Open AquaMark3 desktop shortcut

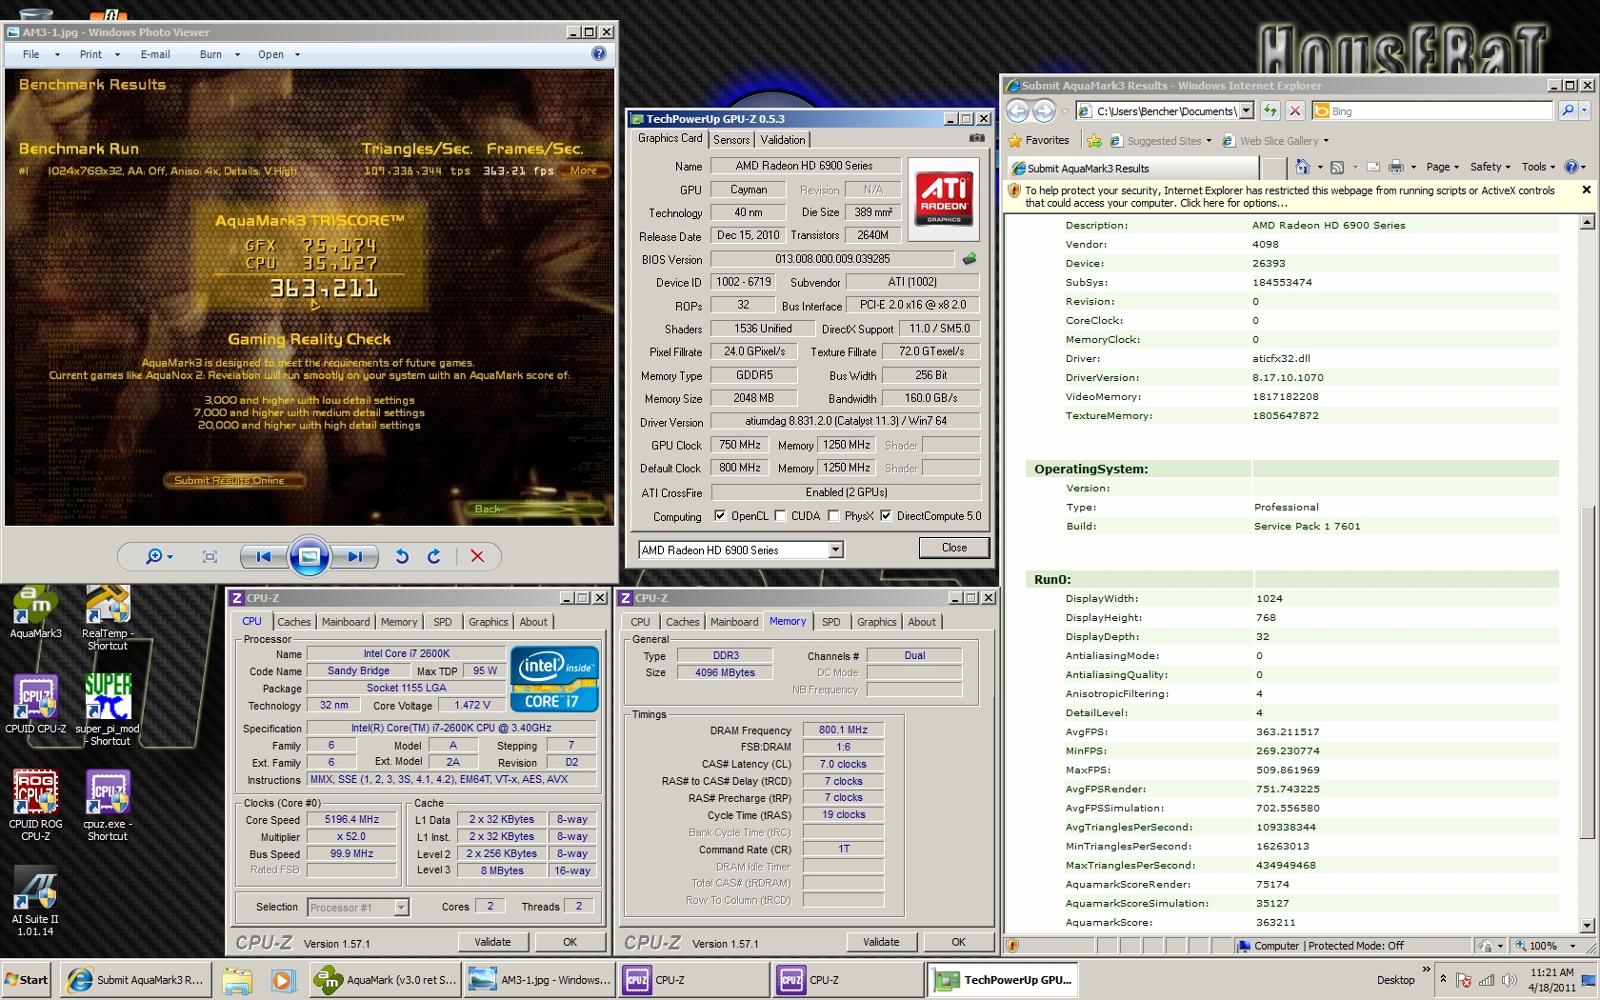(x=35, y=612)
